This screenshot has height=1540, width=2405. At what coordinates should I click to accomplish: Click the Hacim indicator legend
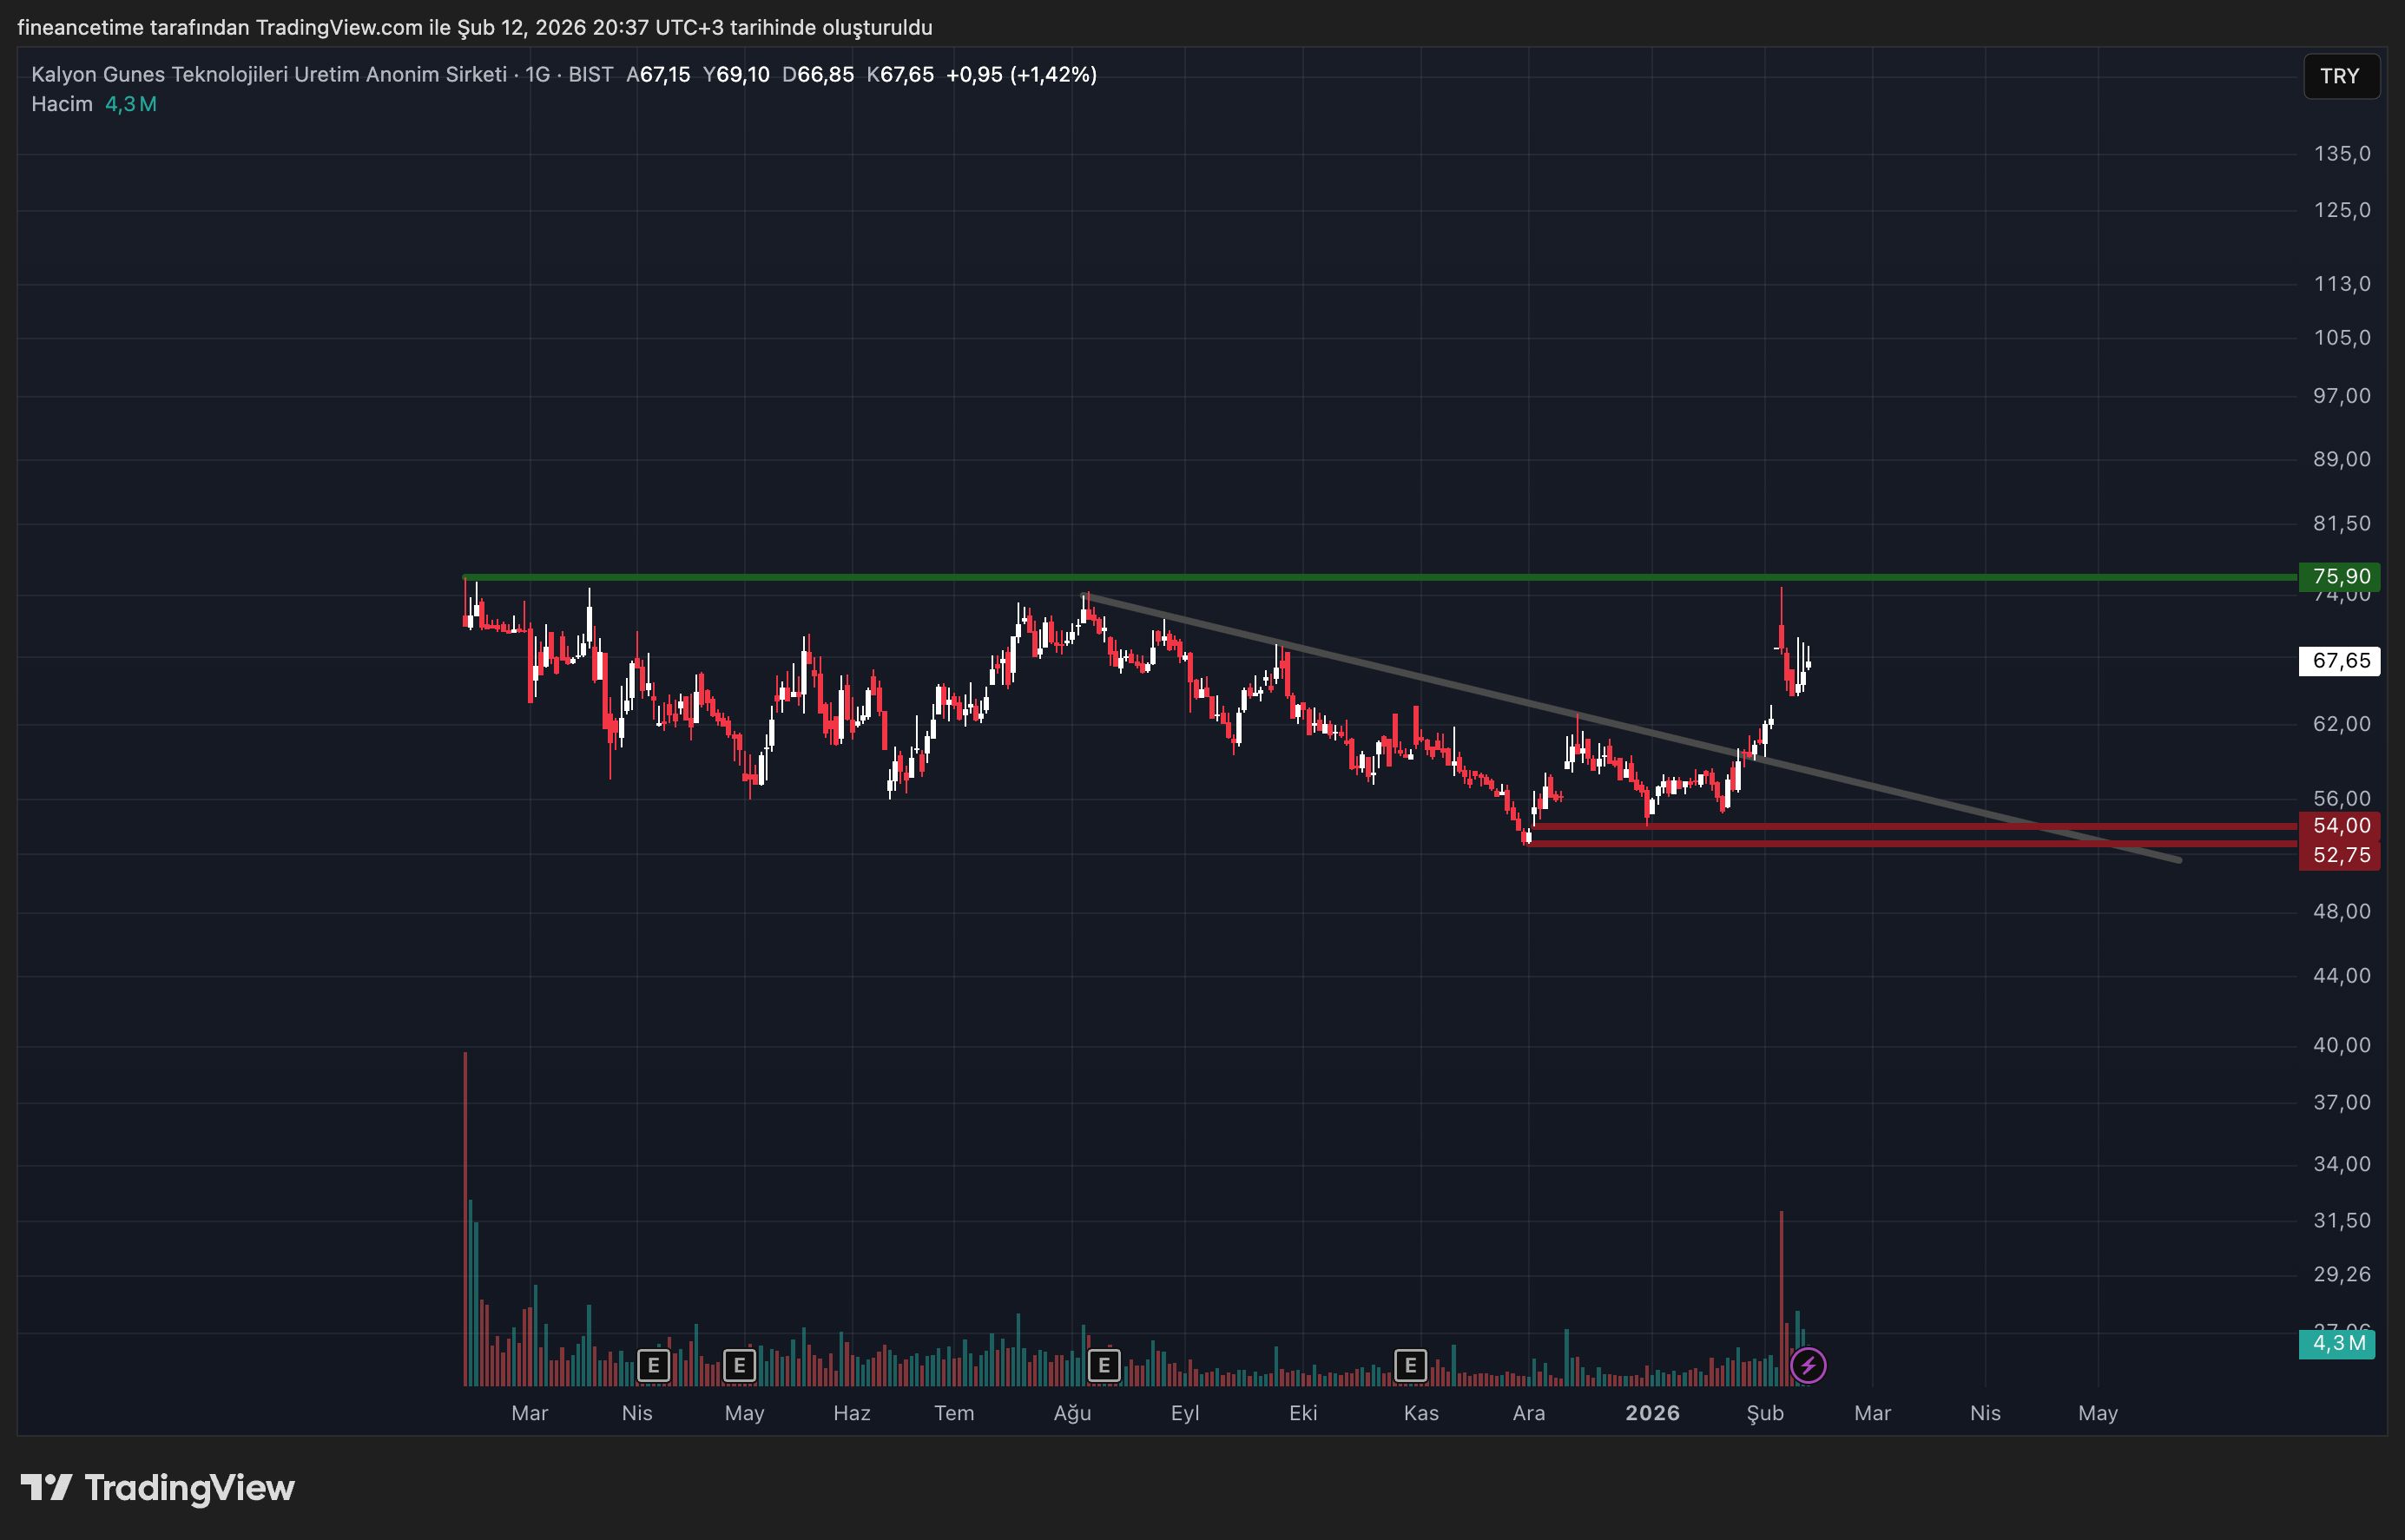tap(62, 104)
